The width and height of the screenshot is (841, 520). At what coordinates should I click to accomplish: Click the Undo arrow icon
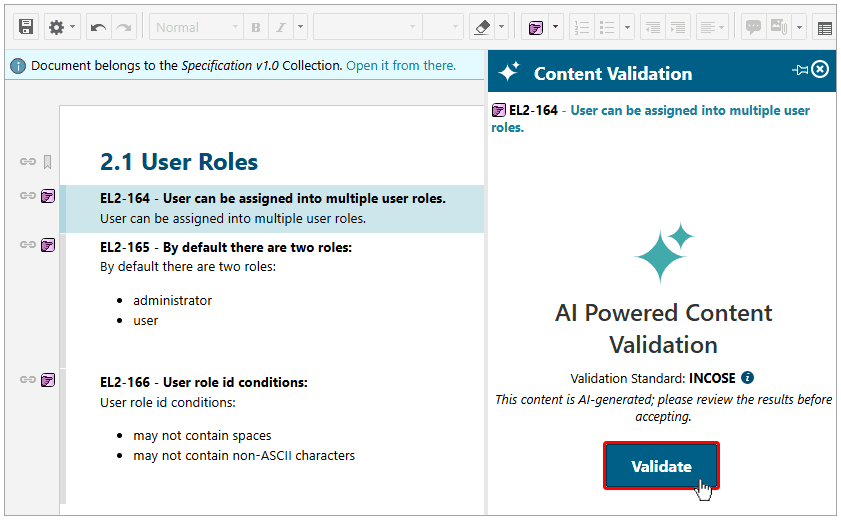98,27
